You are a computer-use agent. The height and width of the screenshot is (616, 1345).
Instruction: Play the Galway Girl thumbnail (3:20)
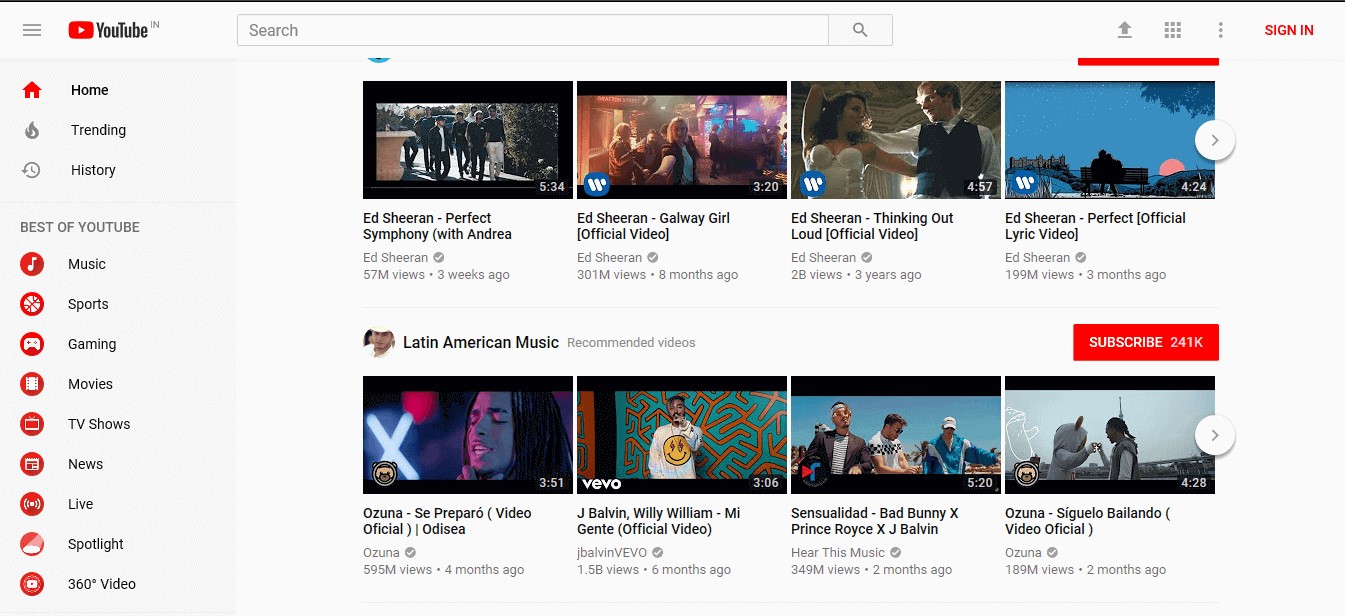pos(682,140)
